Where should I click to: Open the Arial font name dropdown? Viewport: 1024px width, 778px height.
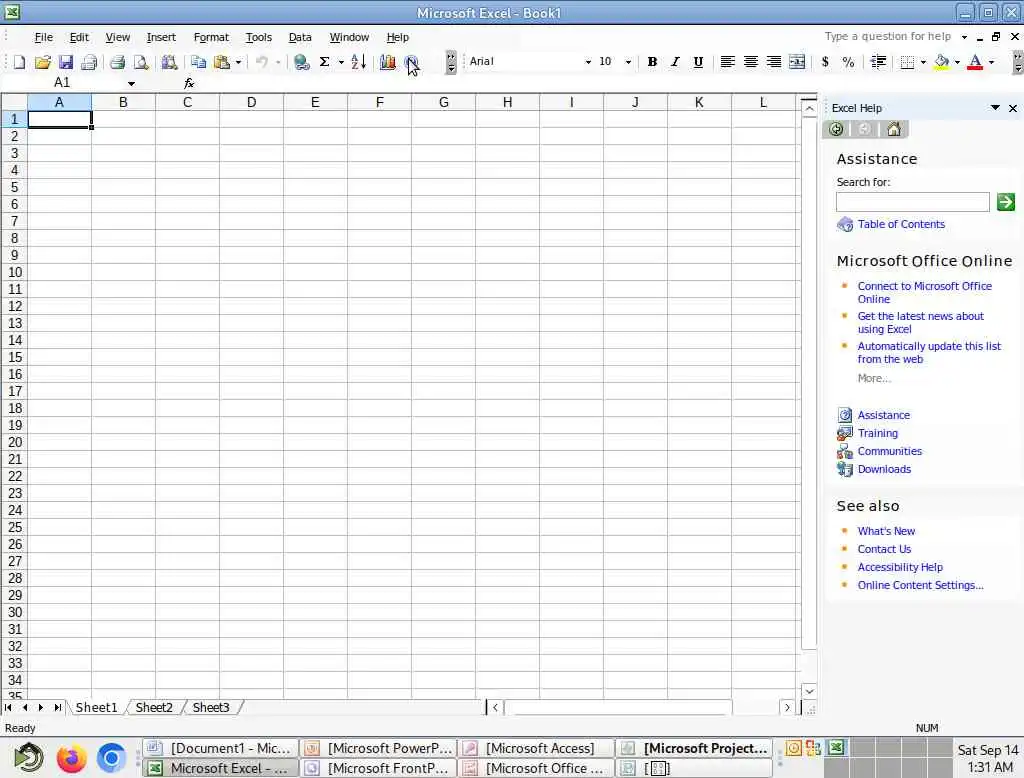click(x=588, y=62)
